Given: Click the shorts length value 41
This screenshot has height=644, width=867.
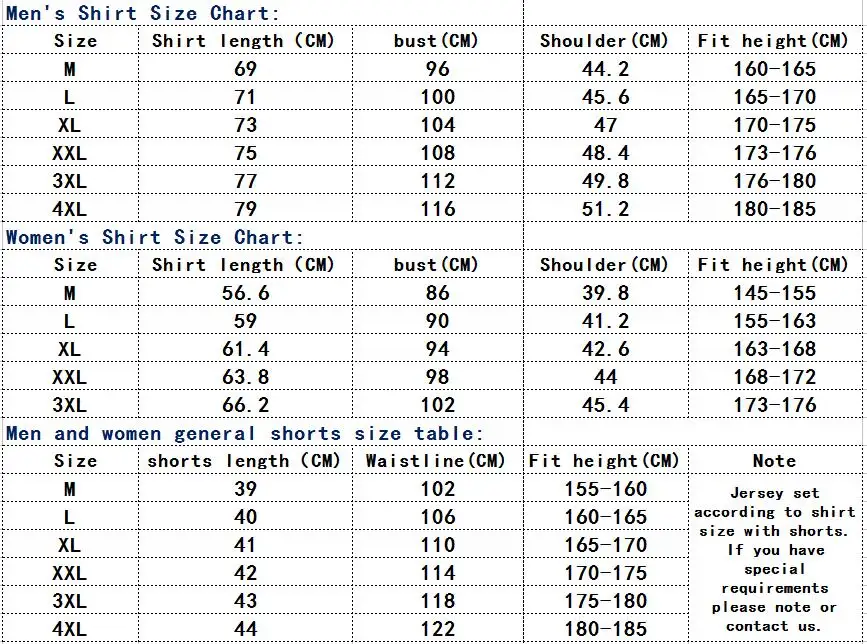Looking at the screenshot, I should click(246, 545).
